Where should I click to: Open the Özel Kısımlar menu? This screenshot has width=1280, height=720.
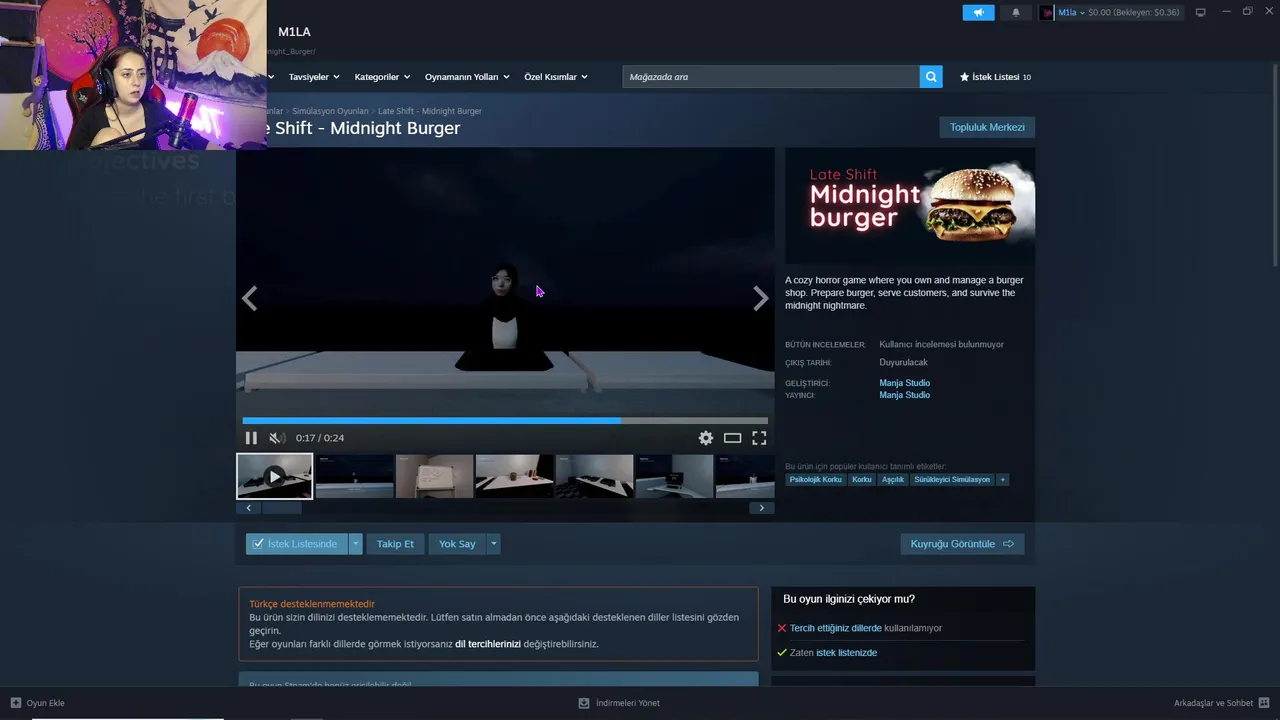click(x=556, y=77)
